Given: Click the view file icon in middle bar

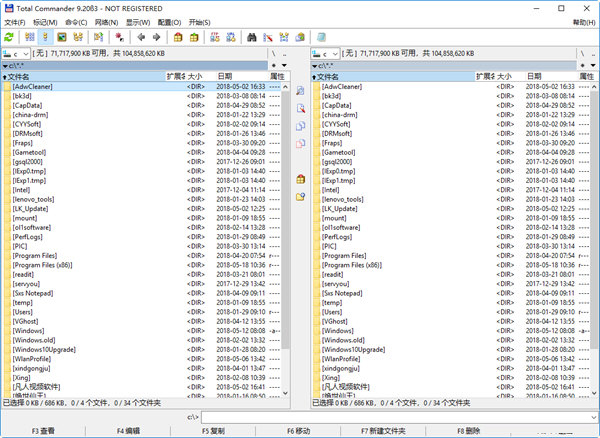Looking at the screenshot, I should click(300, 91).
